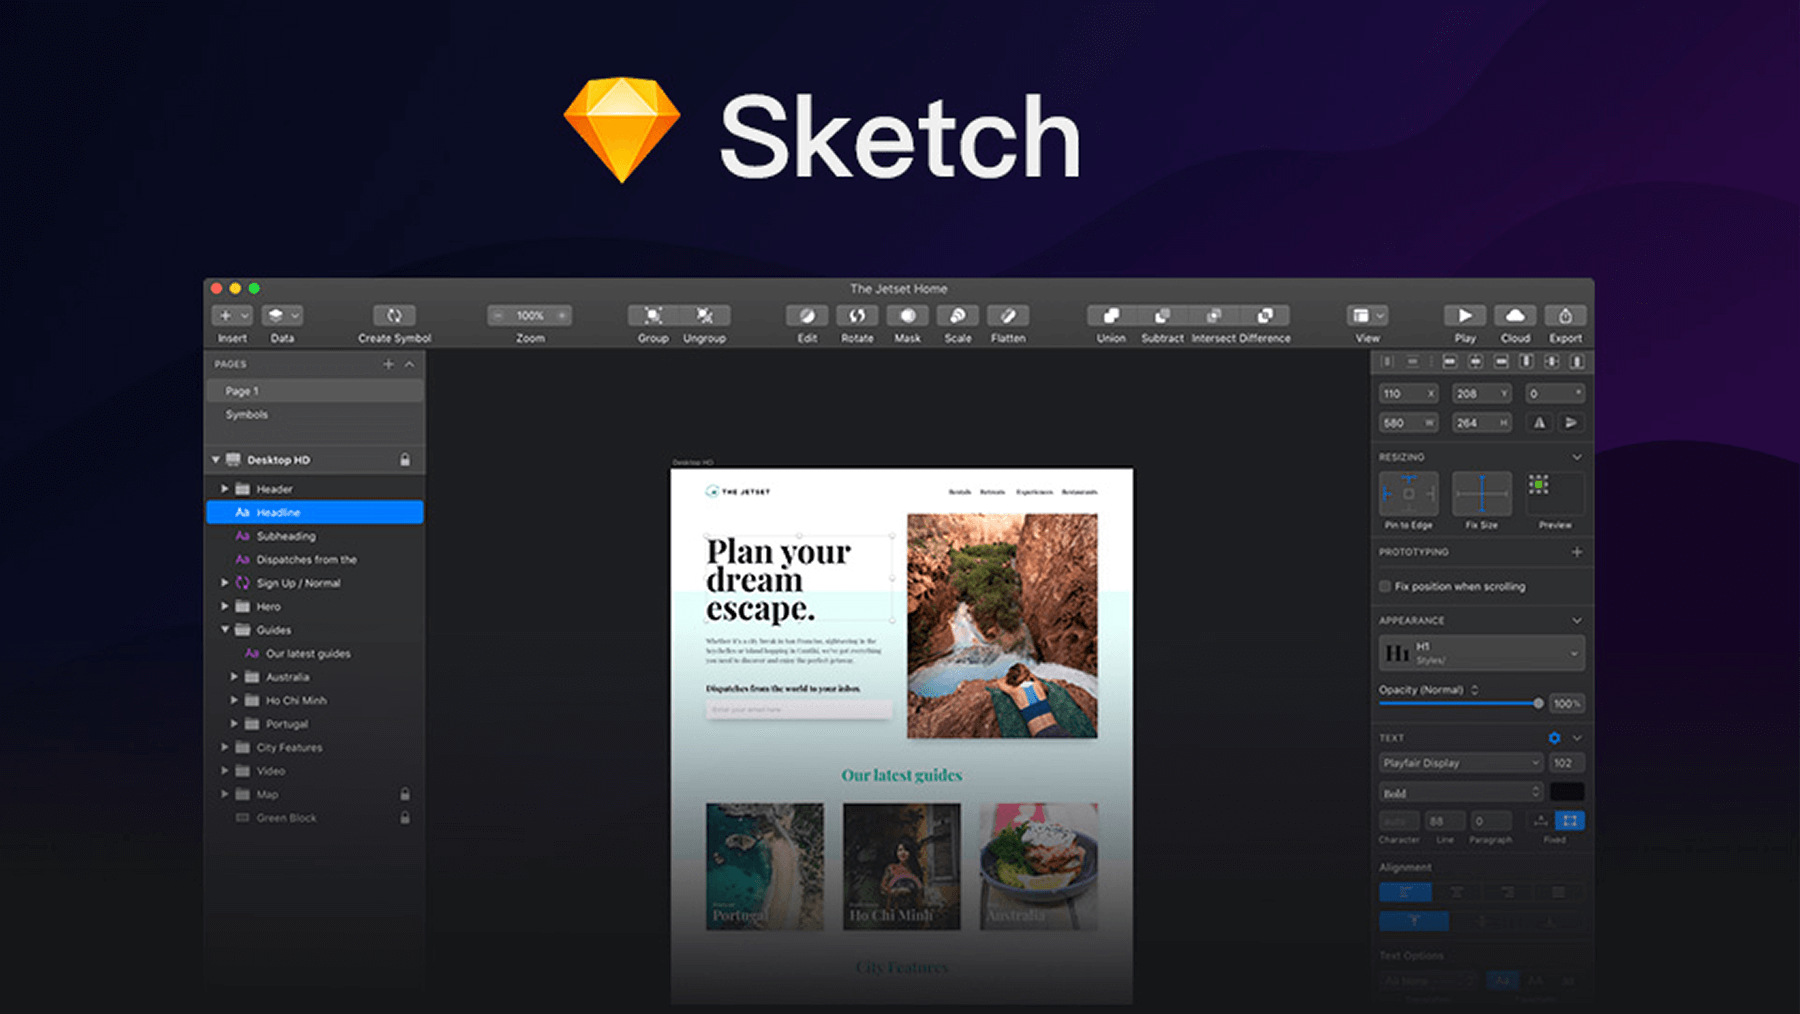This screenshot has width=1800, height=1014.
Task: Collapse the Guides group
Action: (224, 630)
